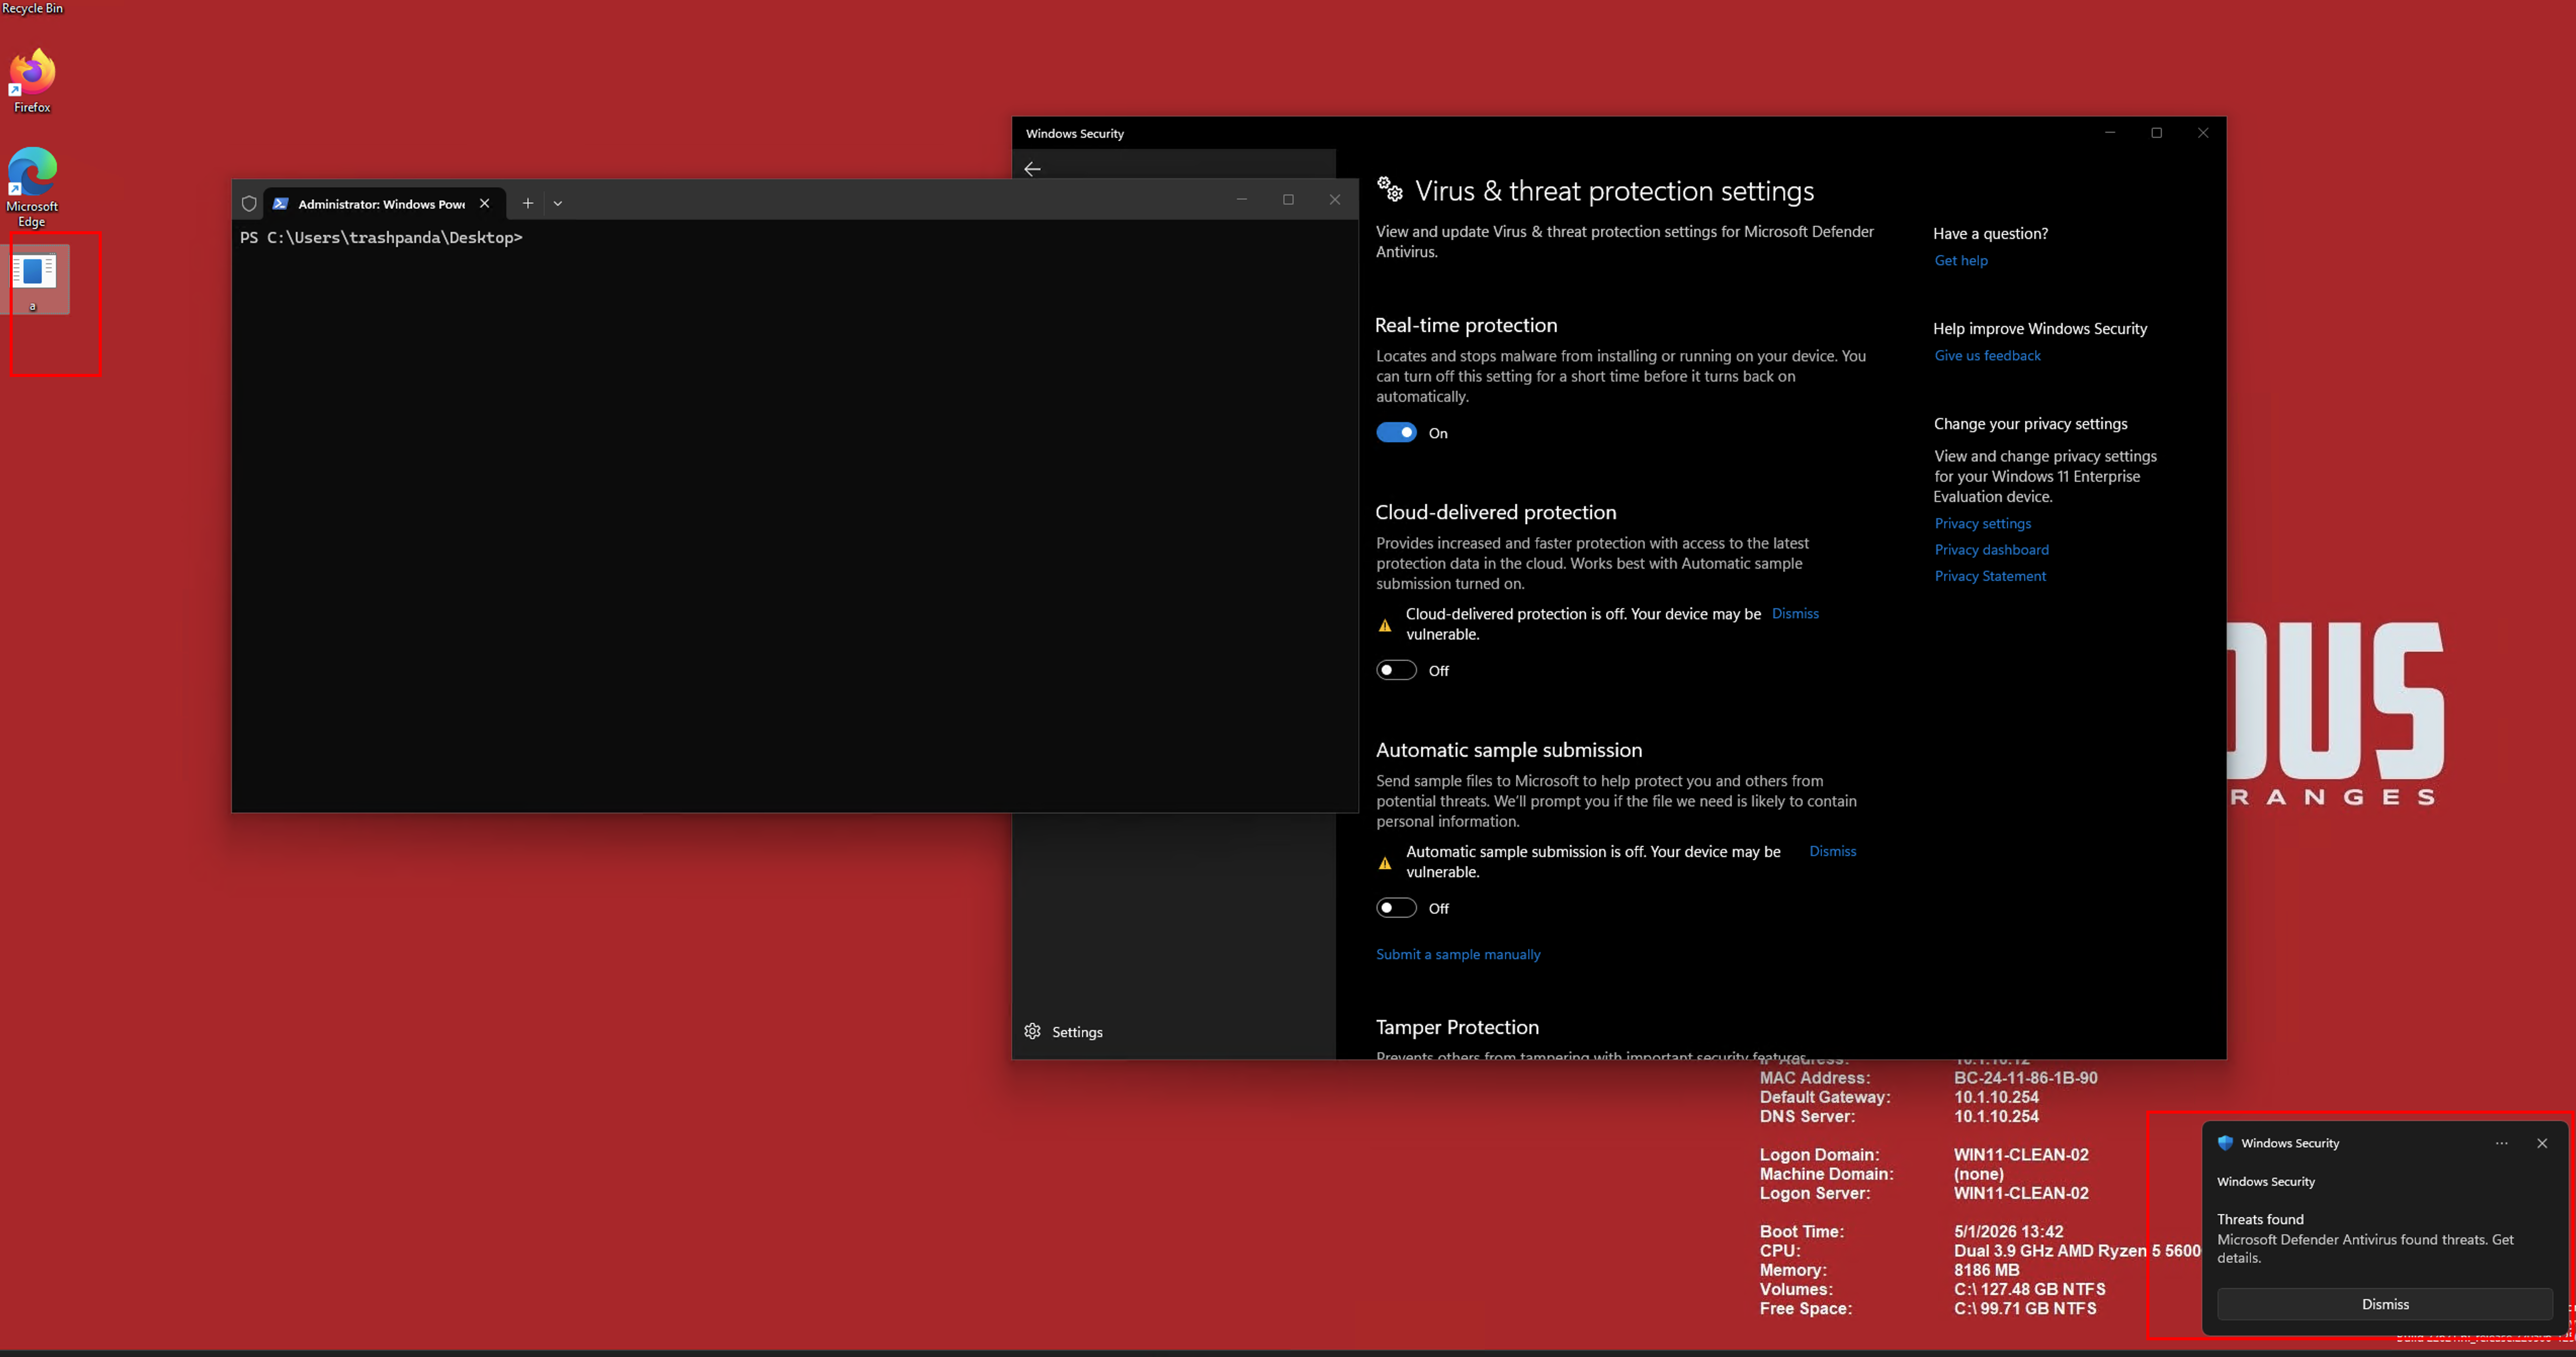Click the Recycle Bin label on desktop

(x=32, y=8)
